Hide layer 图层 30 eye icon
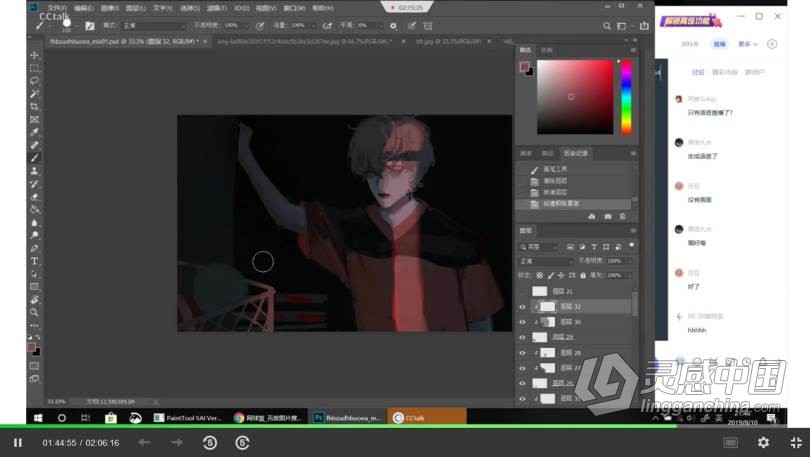Screen dimensions: 810x457 click(522, 322)
